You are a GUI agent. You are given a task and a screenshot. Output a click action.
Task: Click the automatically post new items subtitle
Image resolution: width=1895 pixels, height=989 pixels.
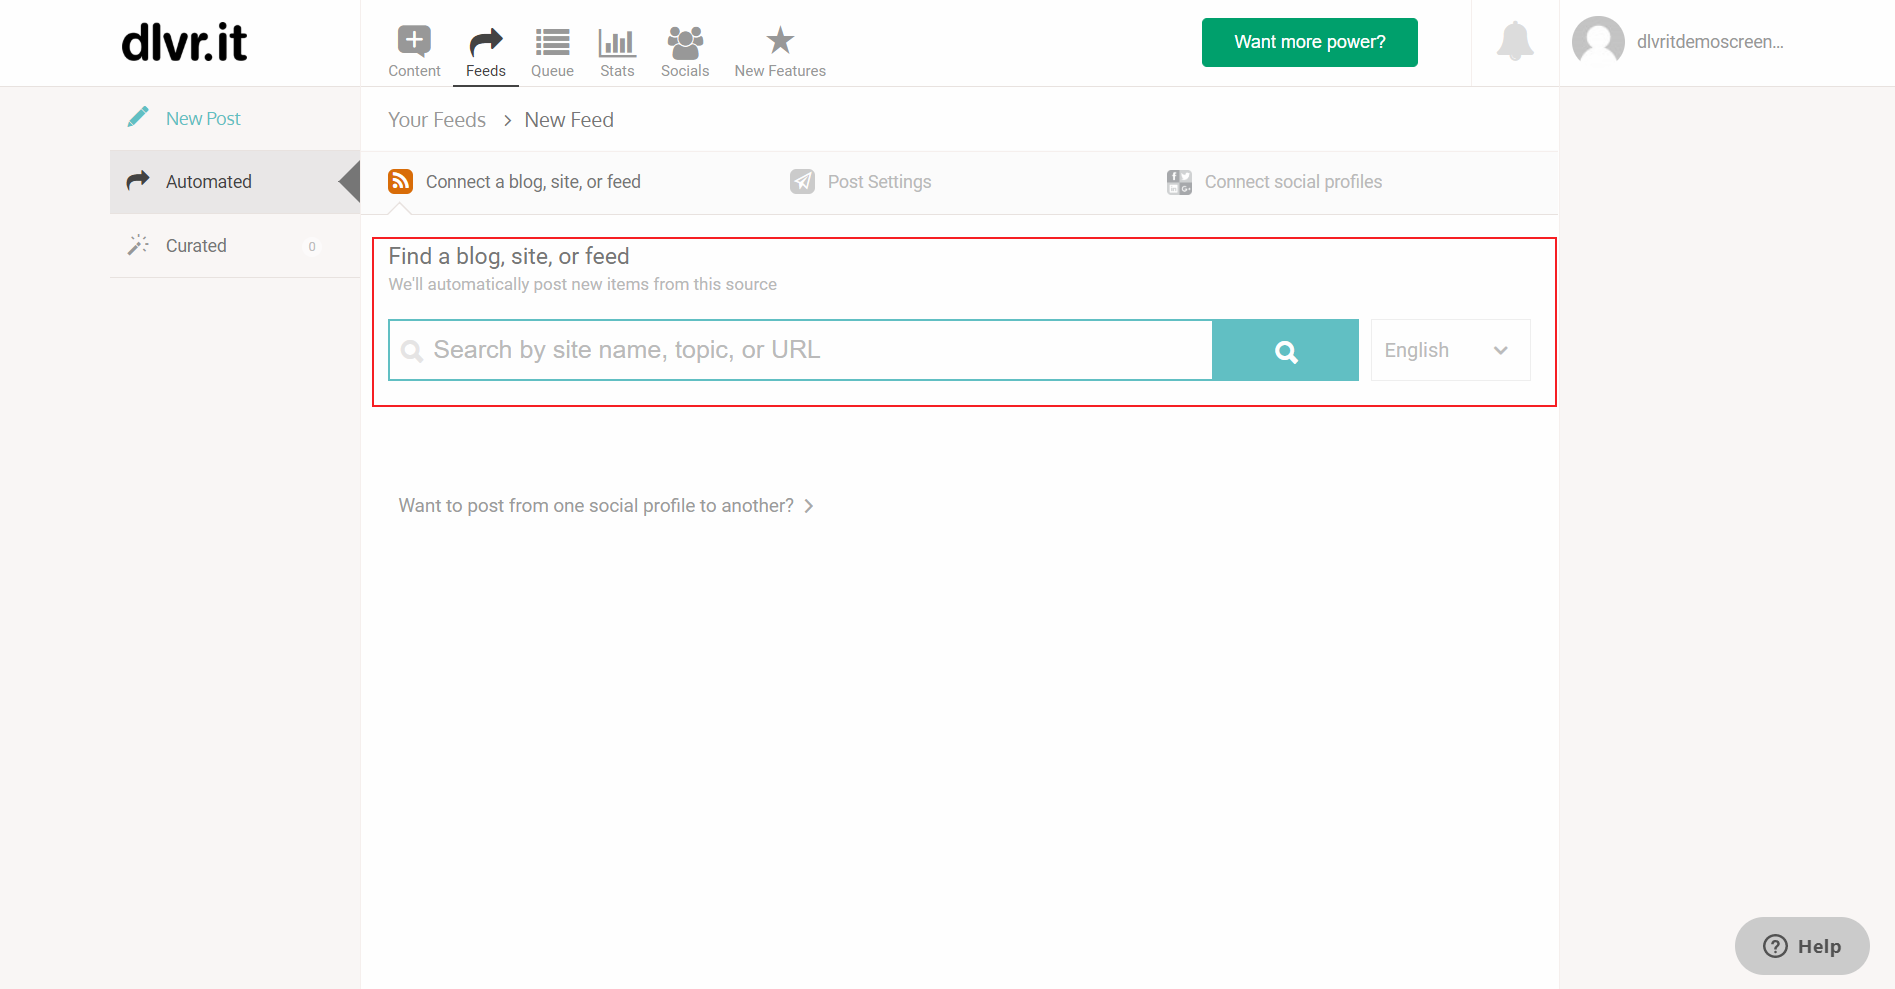click(582, 284)
